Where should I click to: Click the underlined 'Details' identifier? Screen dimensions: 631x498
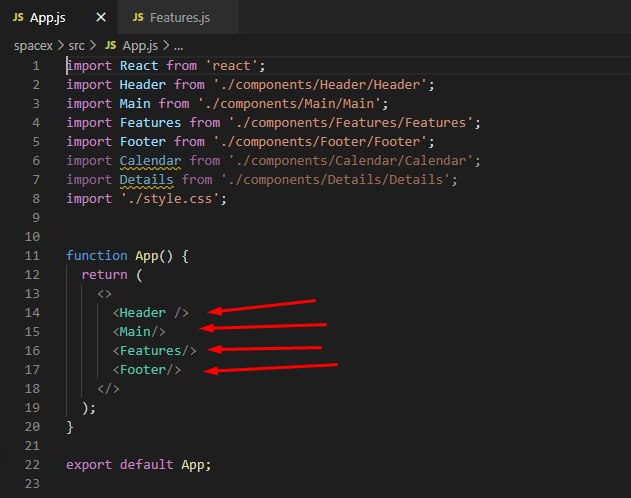(x=146, y=179)
